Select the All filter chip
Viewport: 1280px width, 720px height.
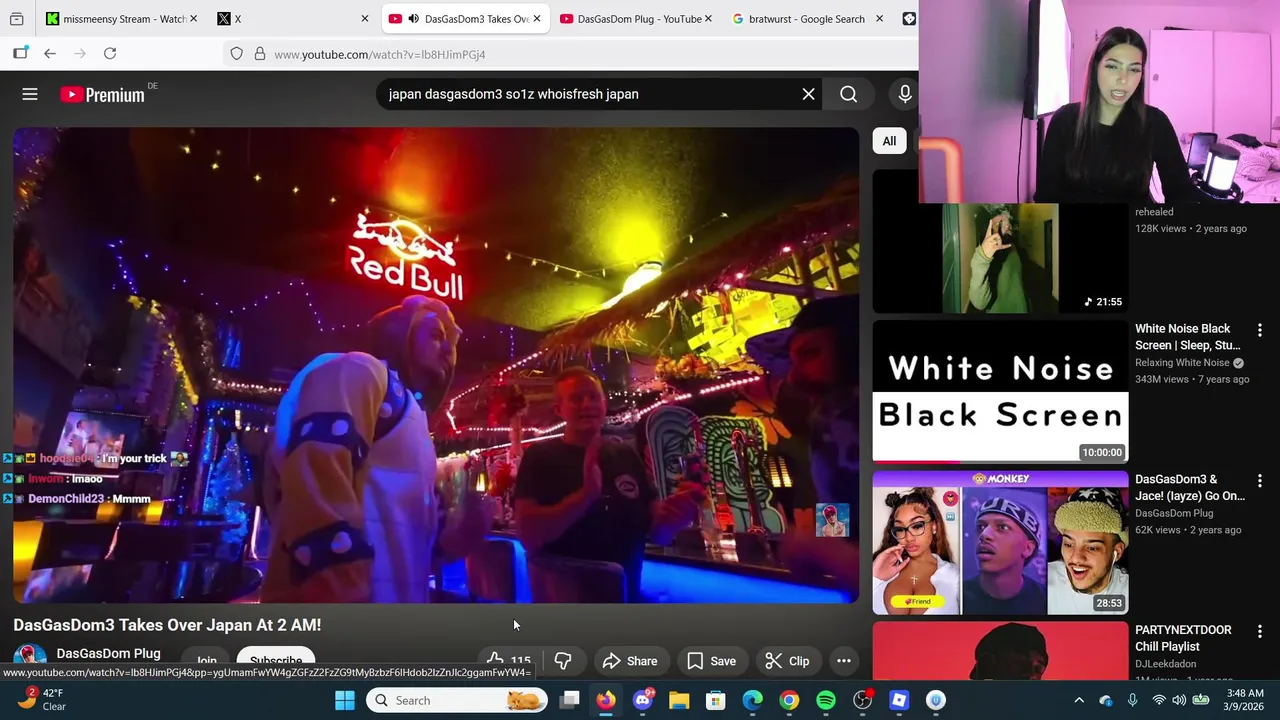pos(889,141)
